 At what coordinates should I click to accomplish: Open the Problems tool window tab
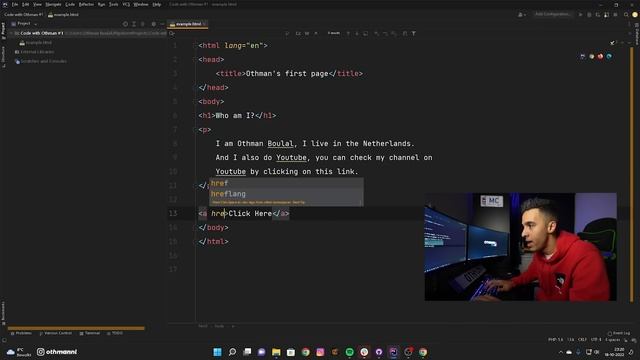pyautogui.click(x=21, y=333)
